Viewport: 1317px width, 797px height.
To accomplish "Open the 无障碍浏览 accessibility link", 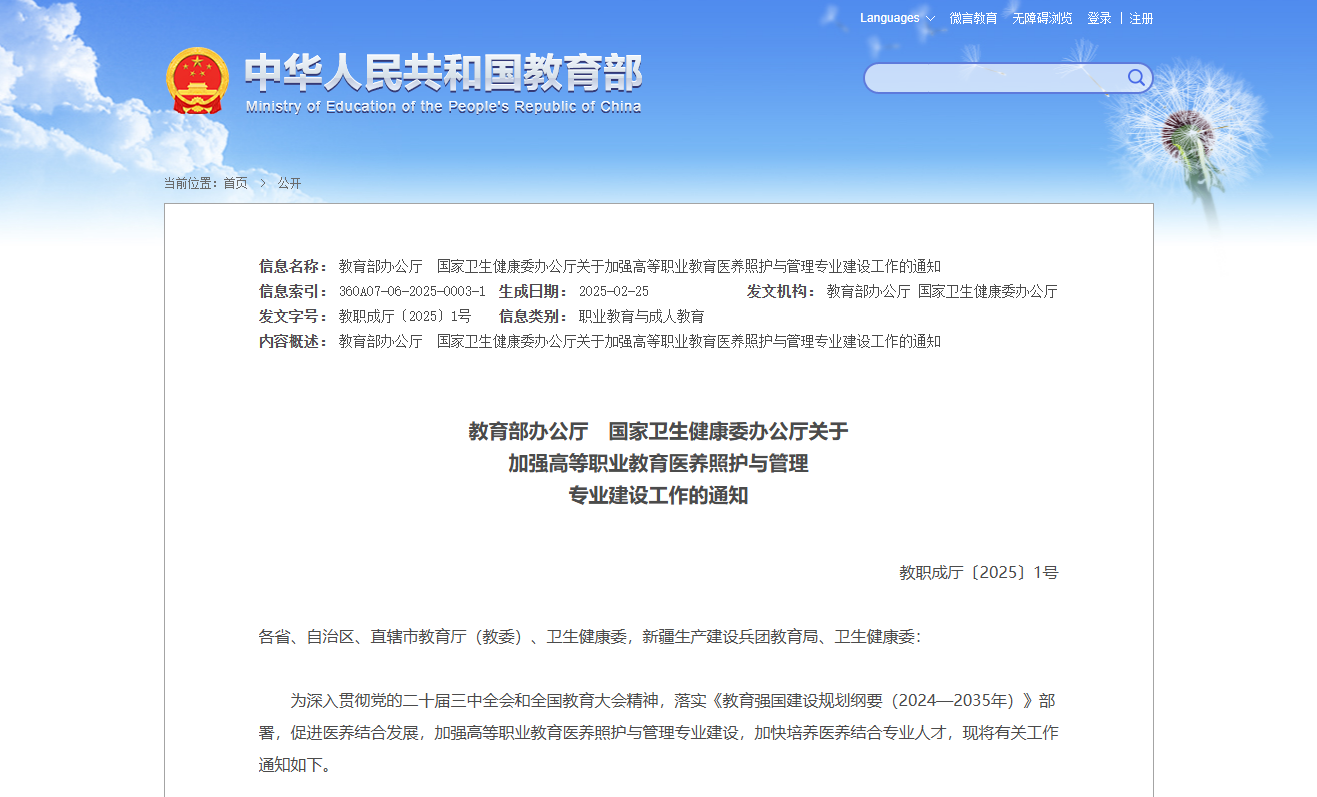I will (1042, 18).
